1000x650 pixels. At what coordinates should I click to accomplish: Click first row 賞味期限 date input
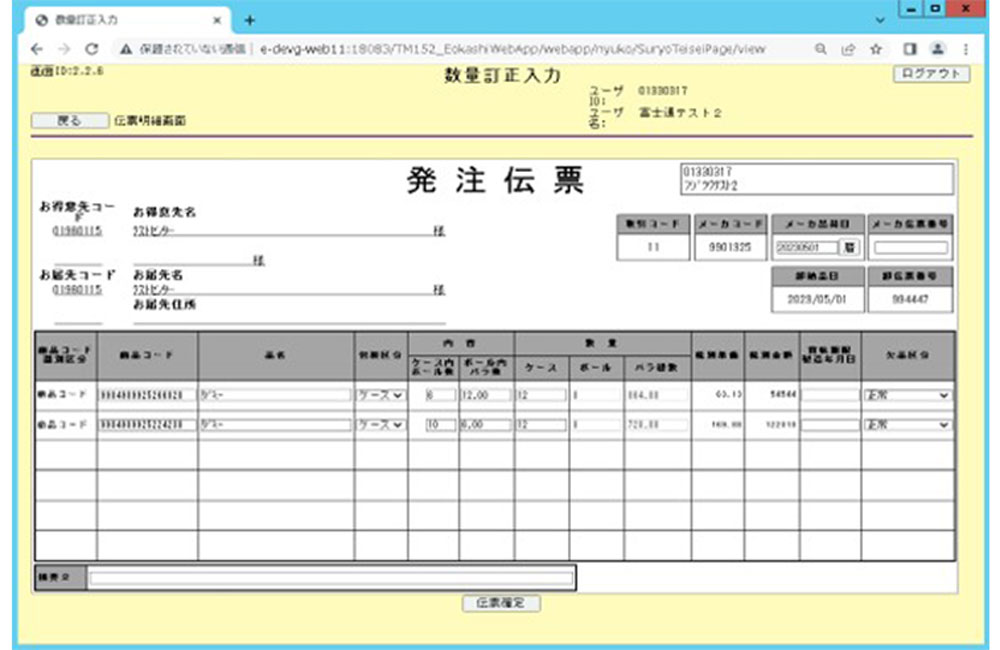coord(830,395)
